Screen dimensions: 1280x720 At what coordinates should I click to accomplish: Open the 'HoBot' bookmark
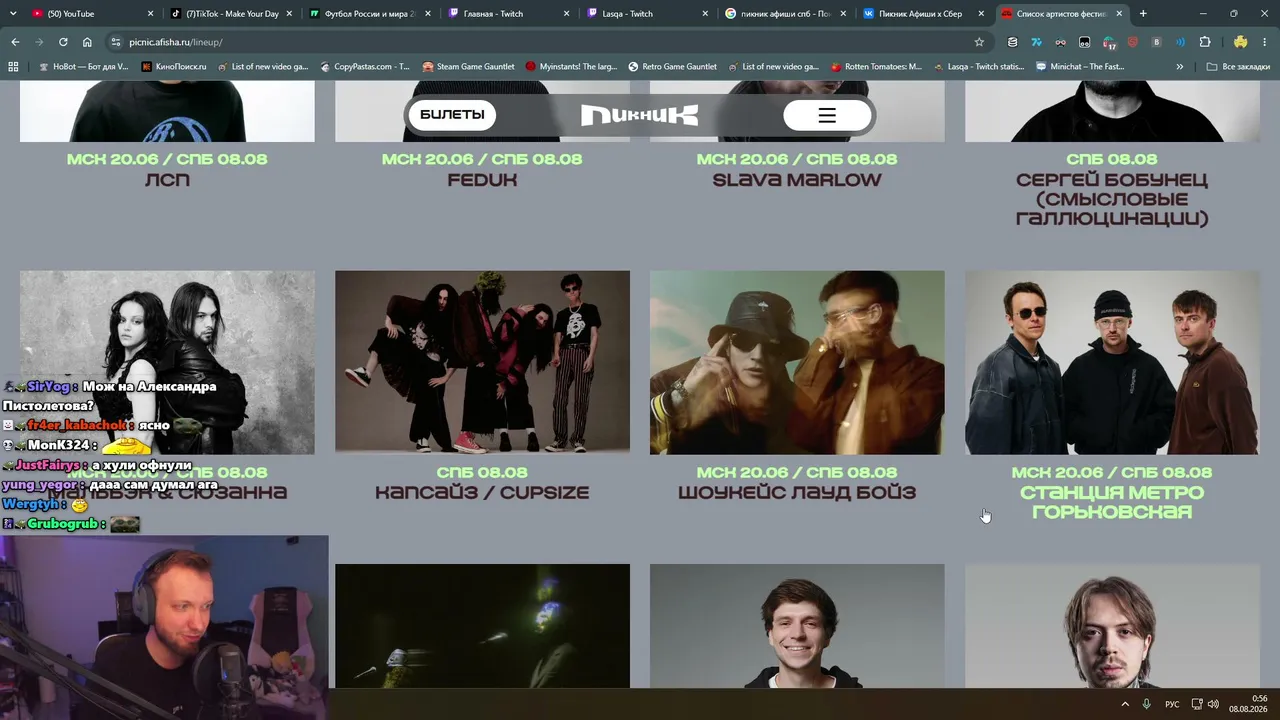(83, 67)
